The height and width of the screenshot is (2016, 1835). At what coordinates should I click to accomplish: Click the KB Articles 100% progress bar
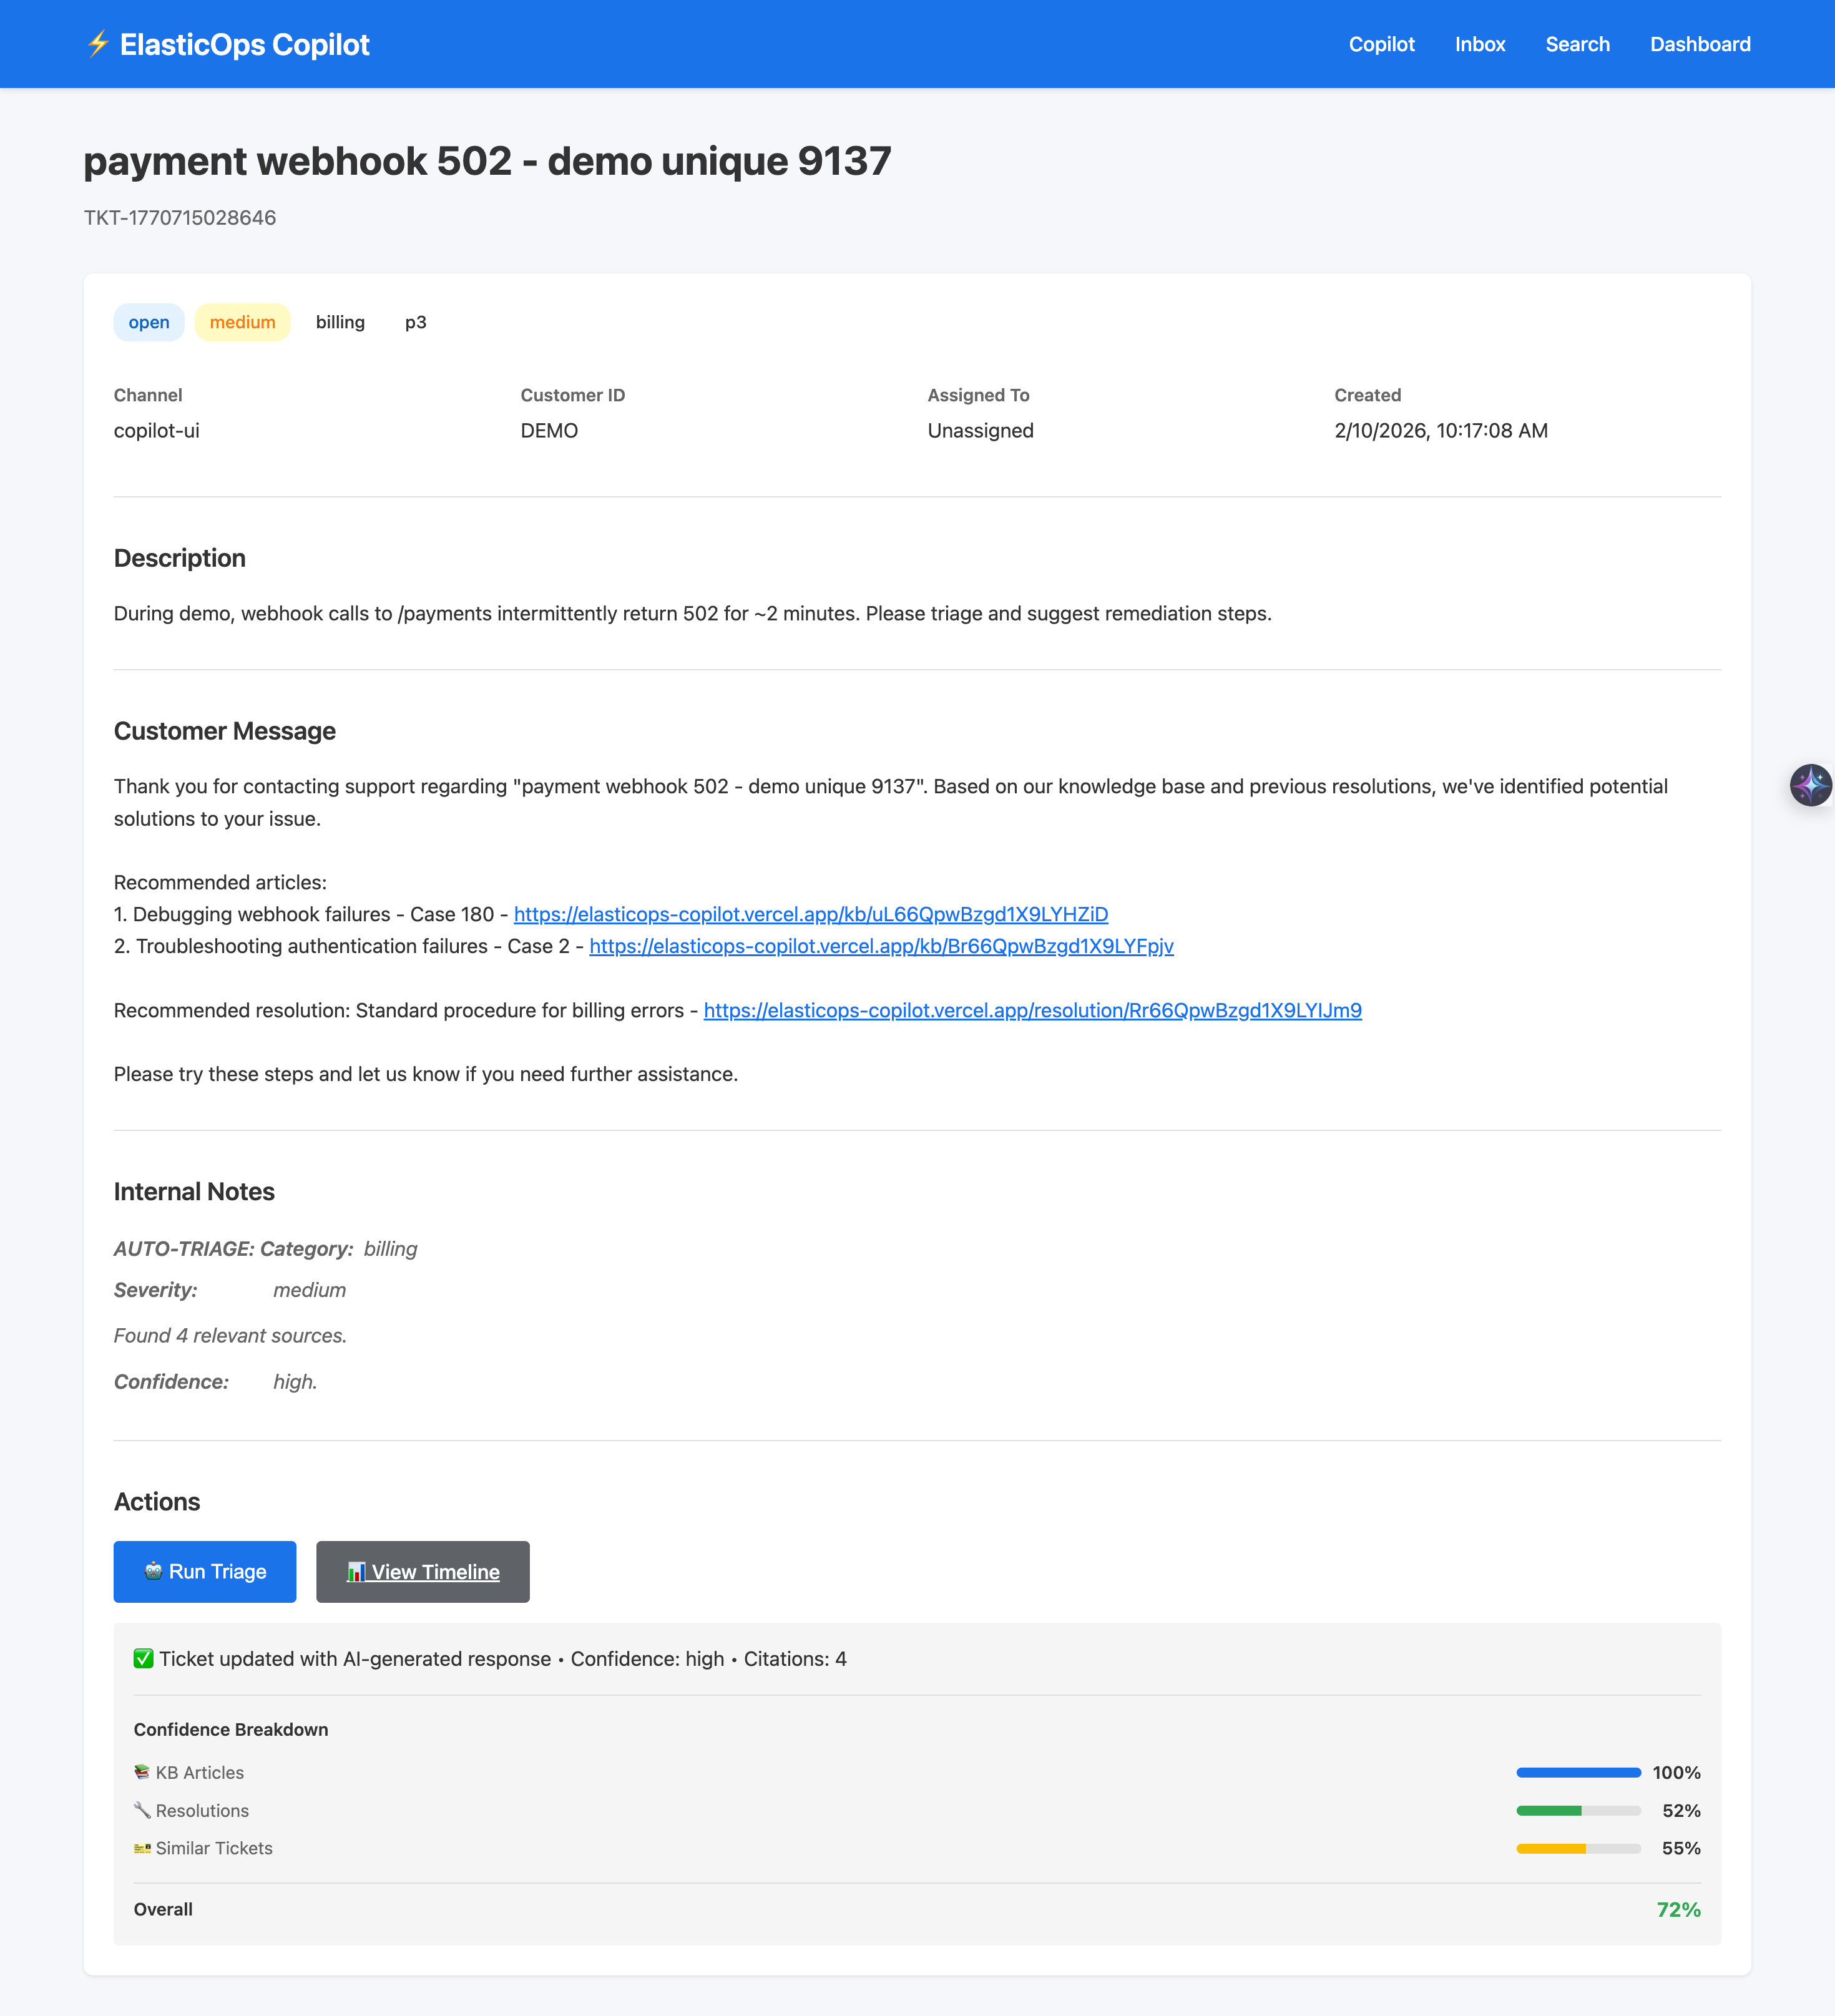(1578, 1772)
